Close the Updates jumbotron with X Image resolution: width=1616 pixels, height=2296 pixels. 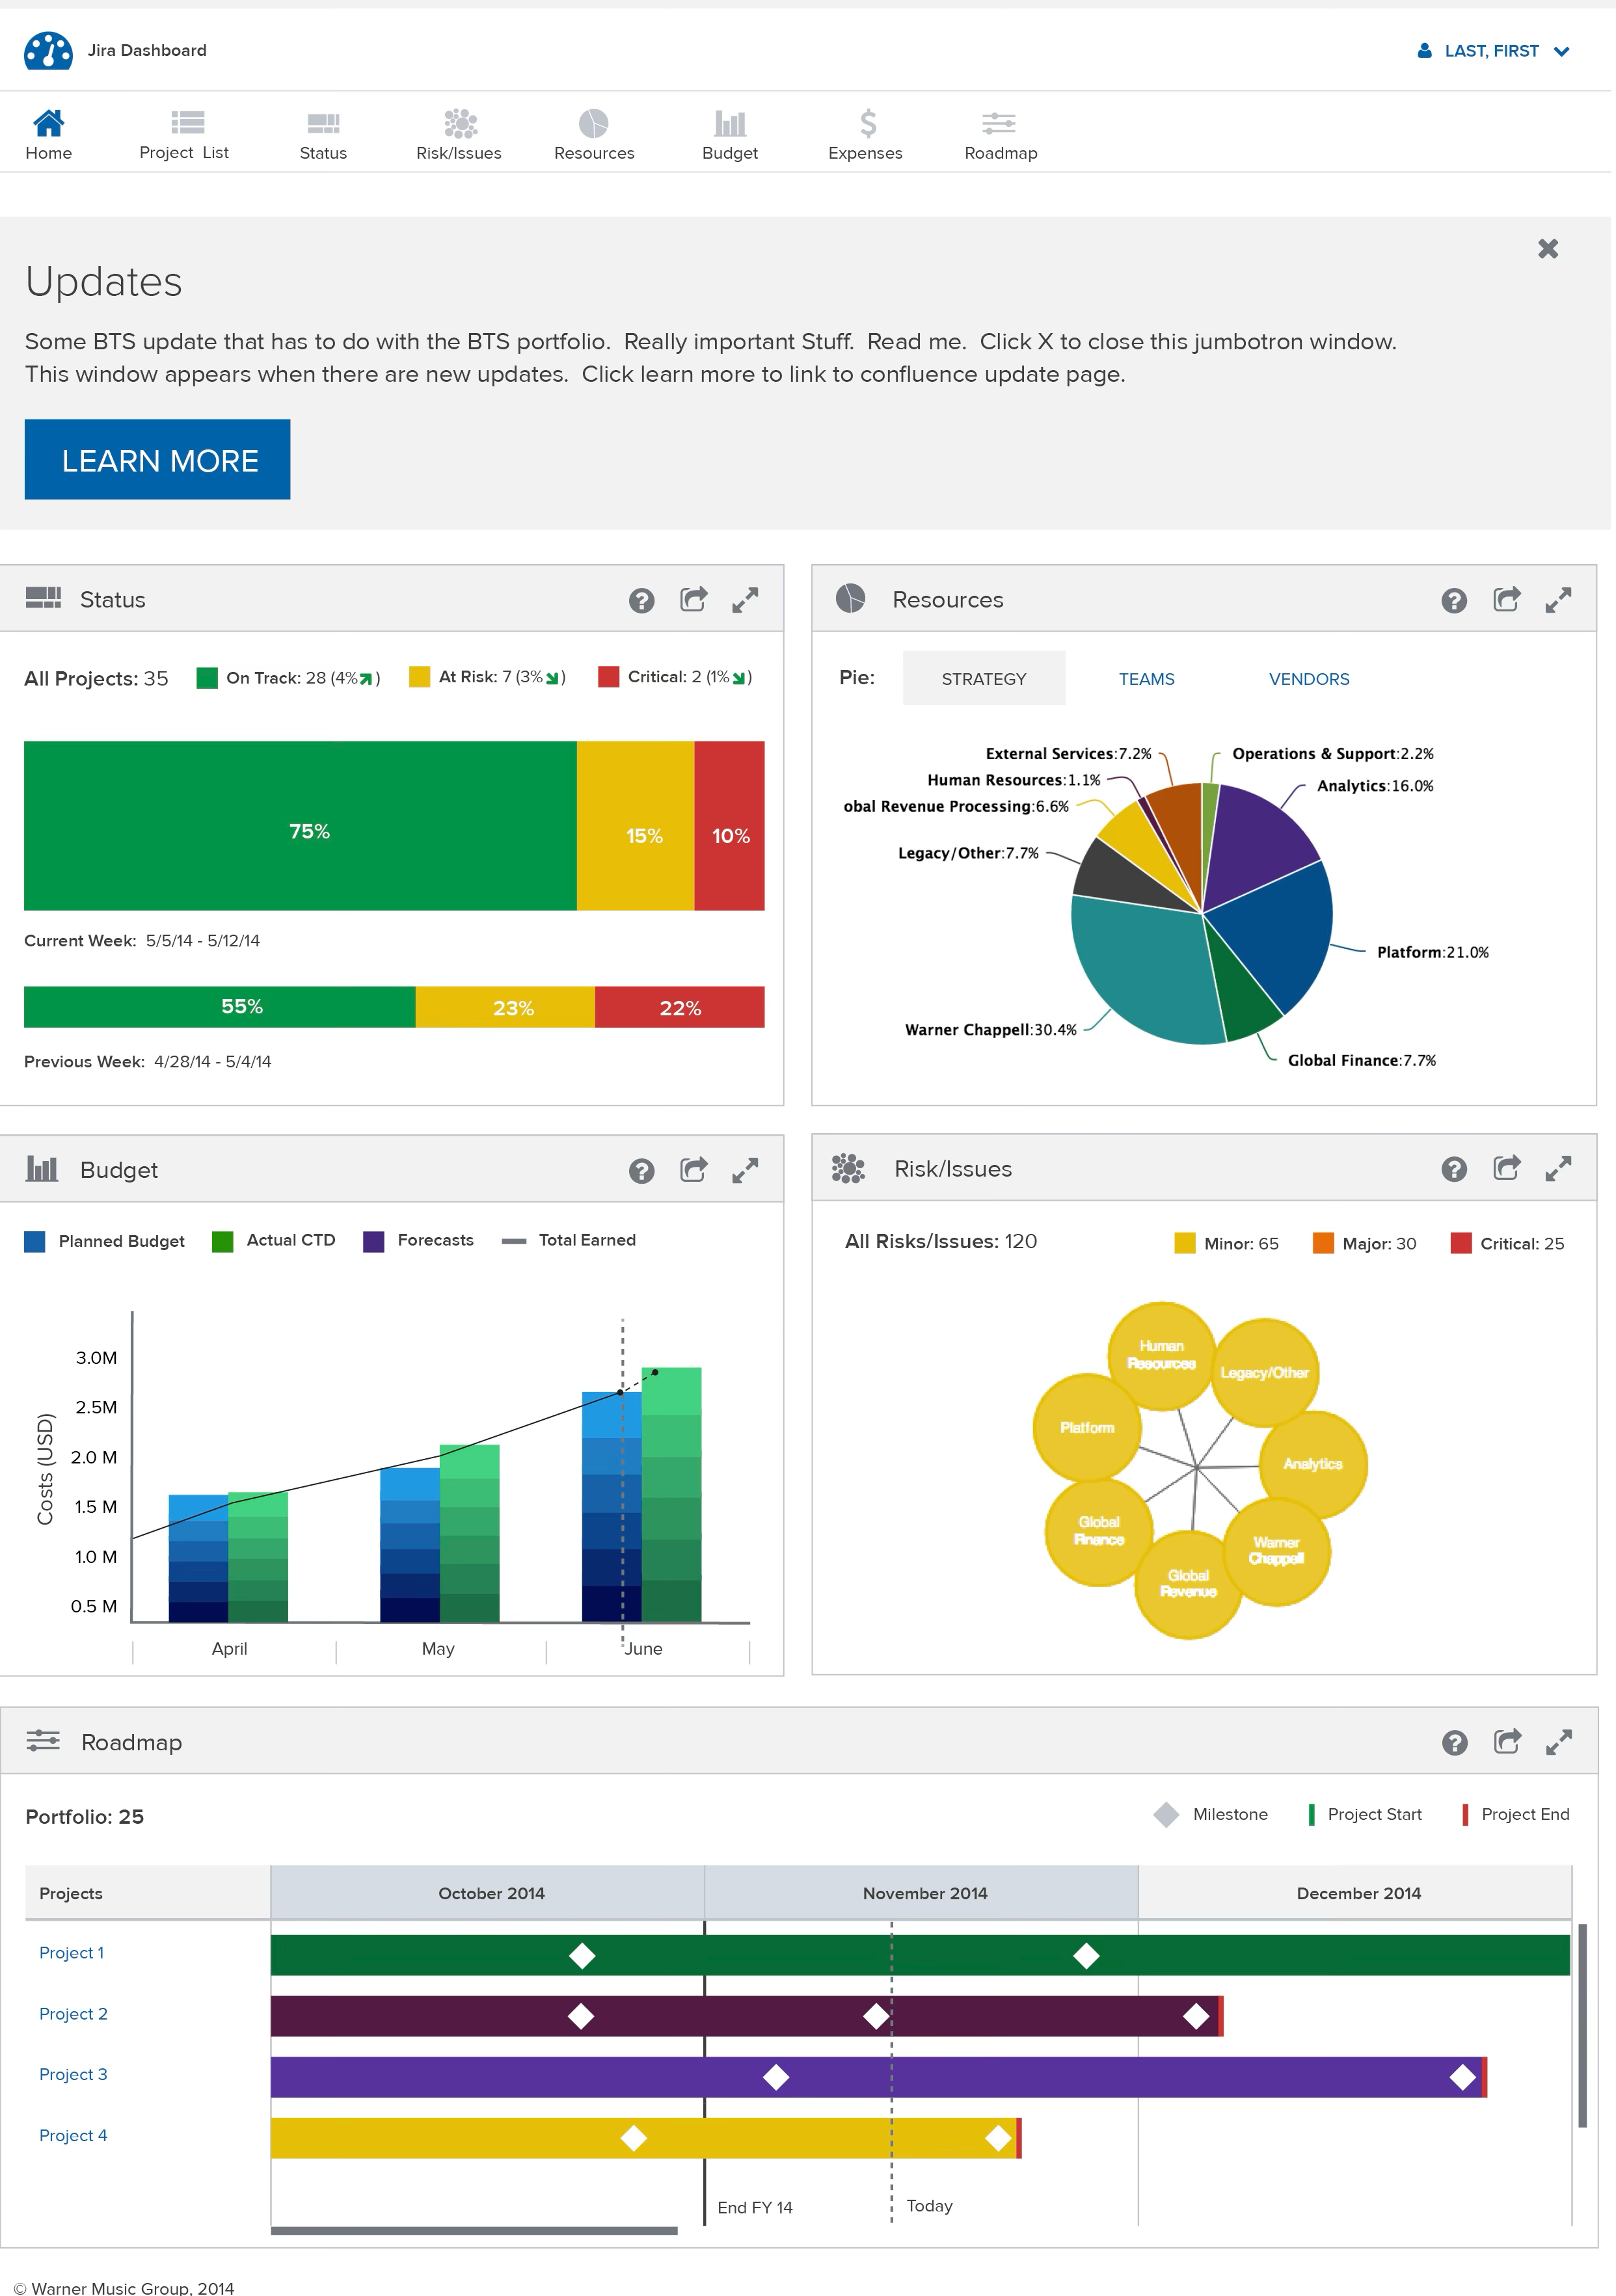[x=1547, y=249]
